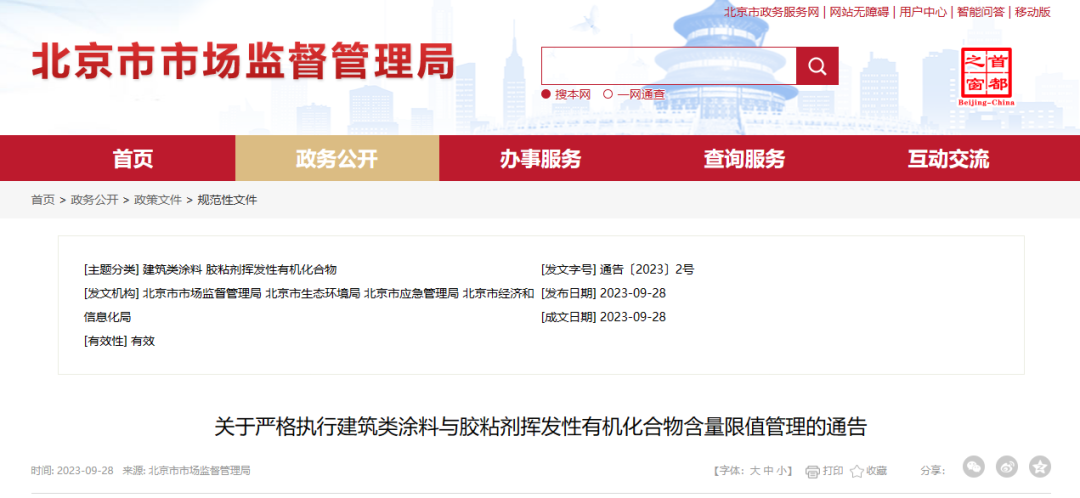This screenshot has width=1080, height=498.
Task: Click the 北京市市场监督管理局 site title
Action: tap(242, 61)
